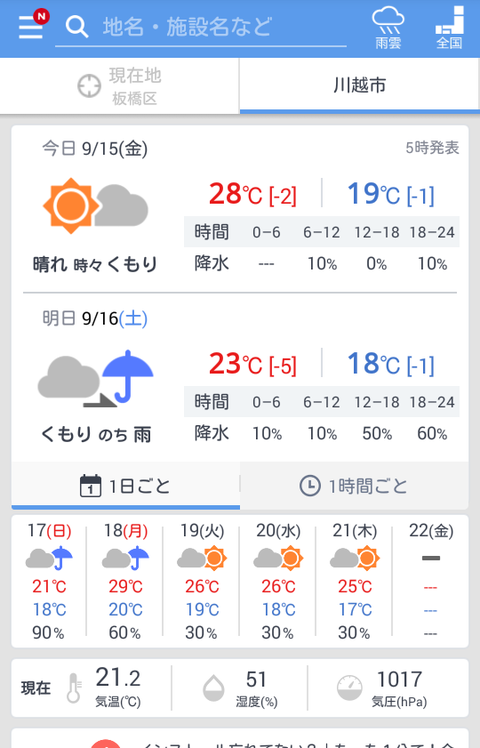Switch to the 現在地 板橋区 tab

click(x=119, y=86)
